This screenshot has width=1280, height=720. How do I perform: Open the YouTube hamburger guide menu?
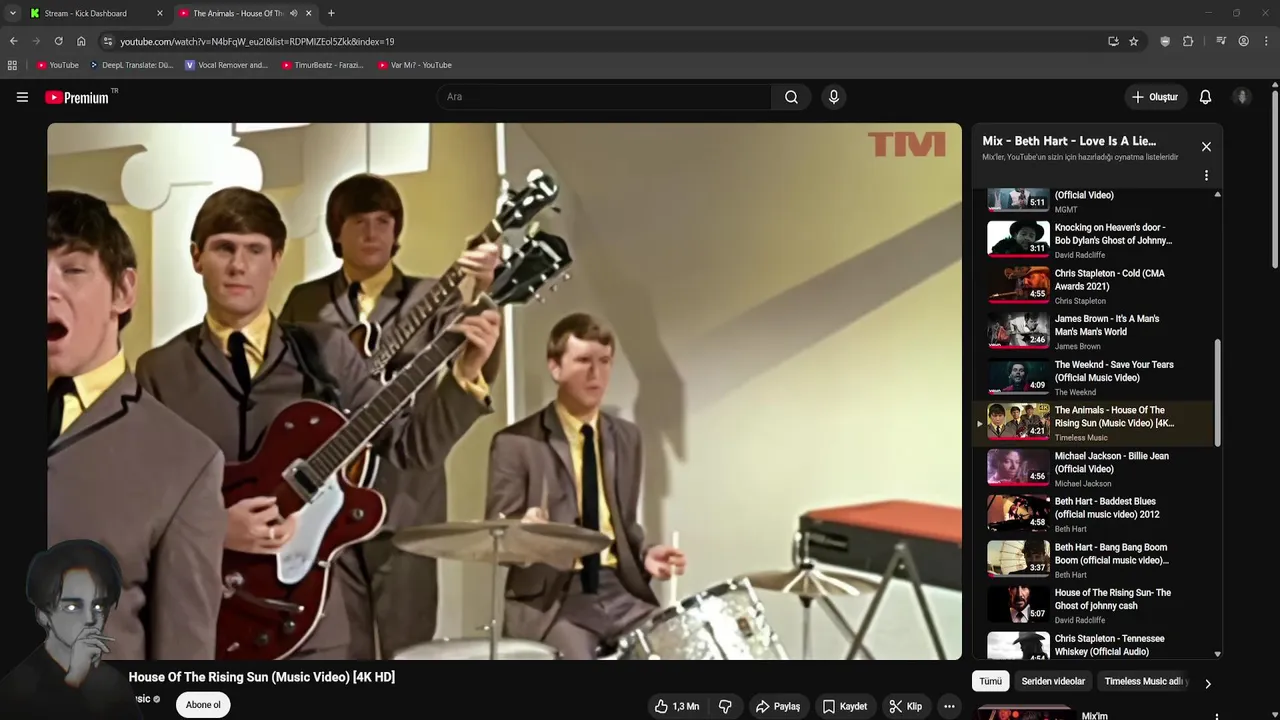tap(22, 97)
